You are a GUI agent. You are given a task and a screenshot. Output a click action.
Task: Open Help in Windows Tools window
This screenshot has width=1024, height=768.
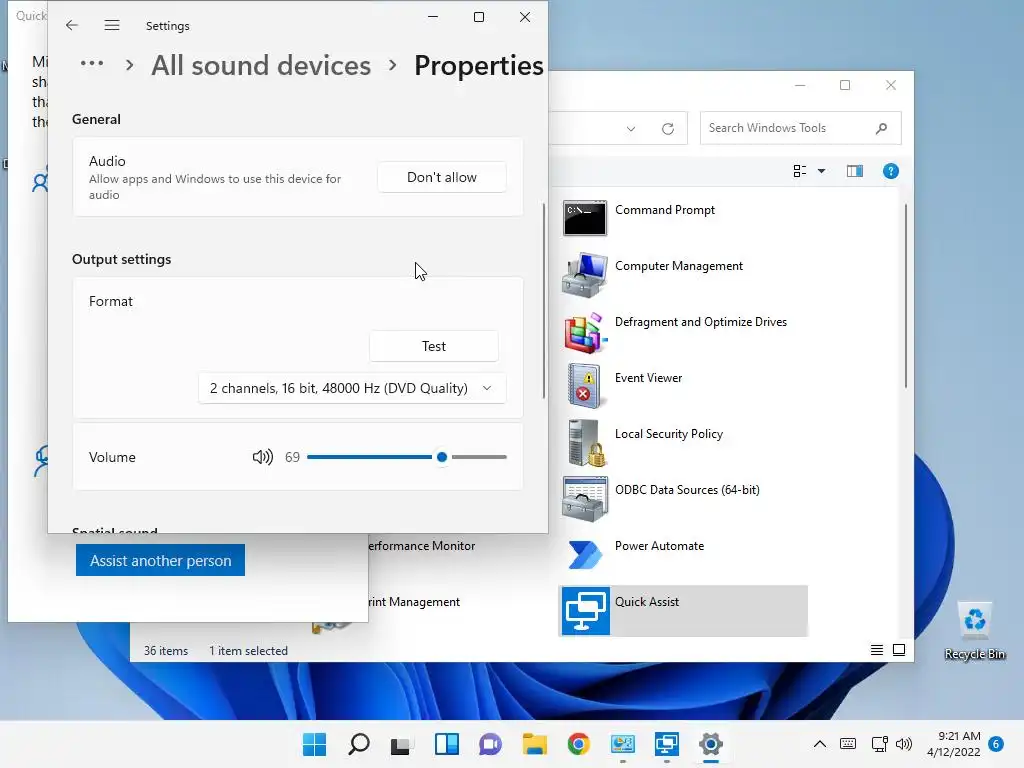[x=891, y=171]
